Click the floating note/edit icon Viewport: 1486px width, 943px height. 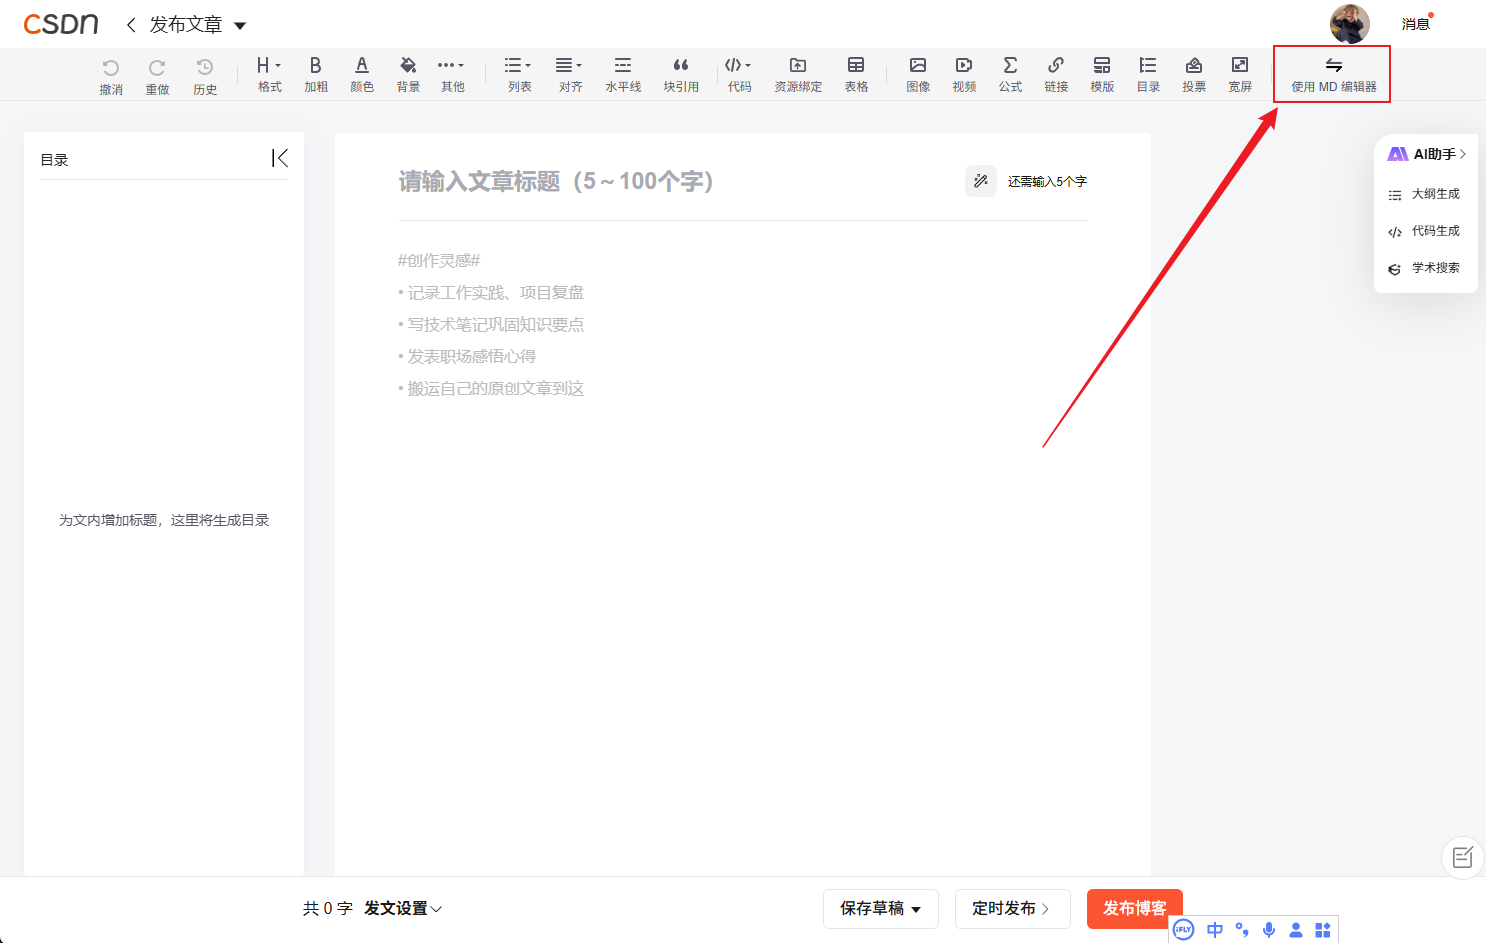click(1463, 857)
